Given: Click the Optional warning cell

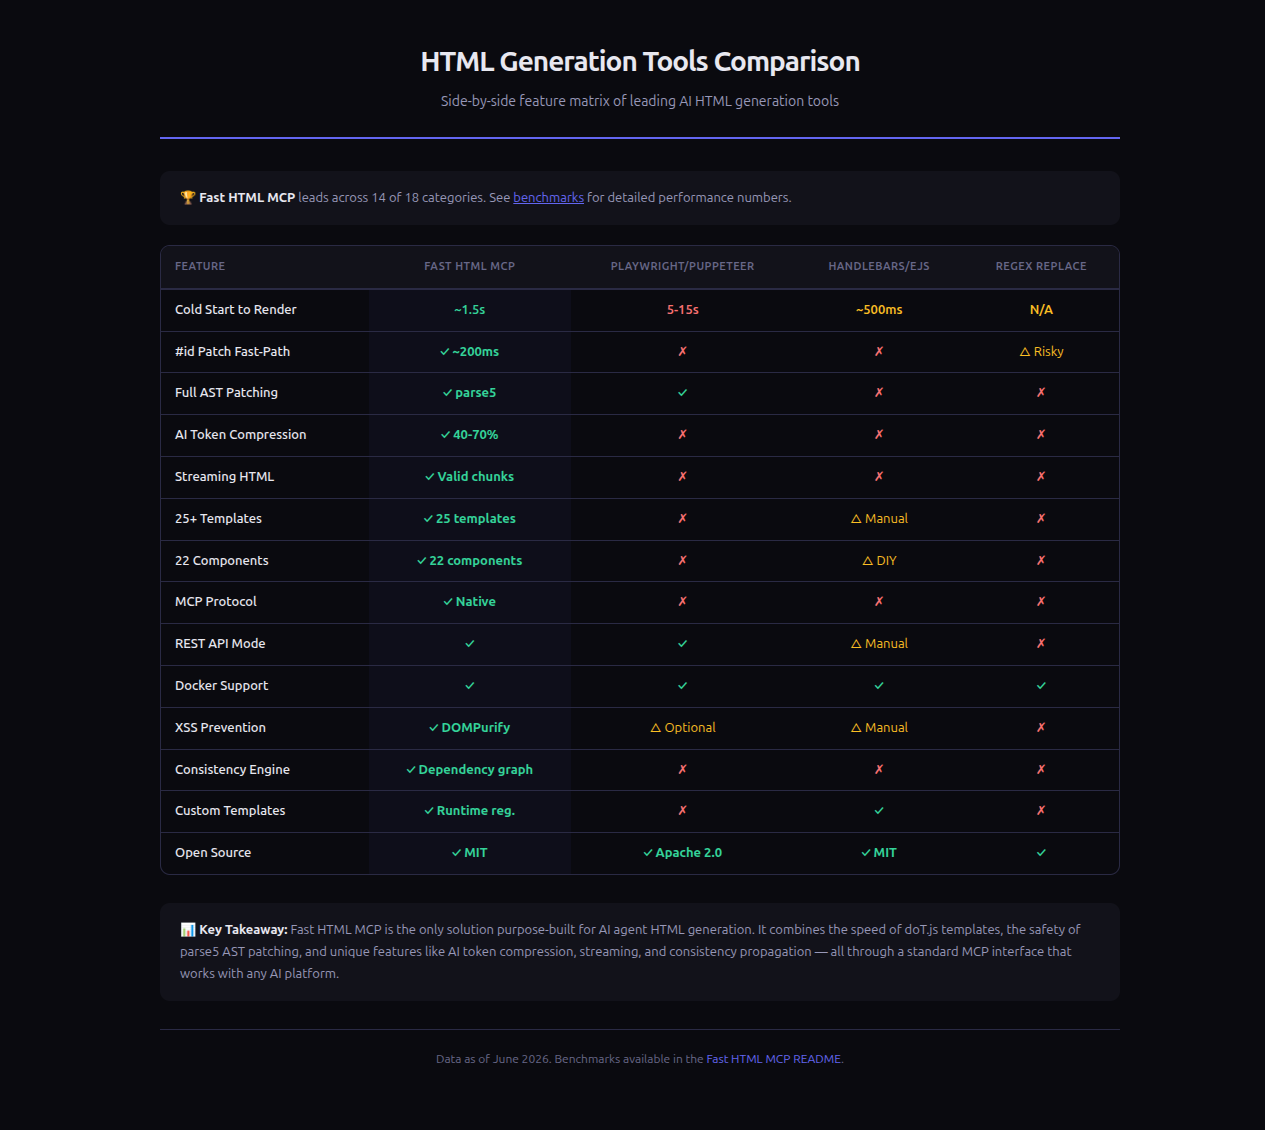Looking at the screenshot, I should (683, 728).
